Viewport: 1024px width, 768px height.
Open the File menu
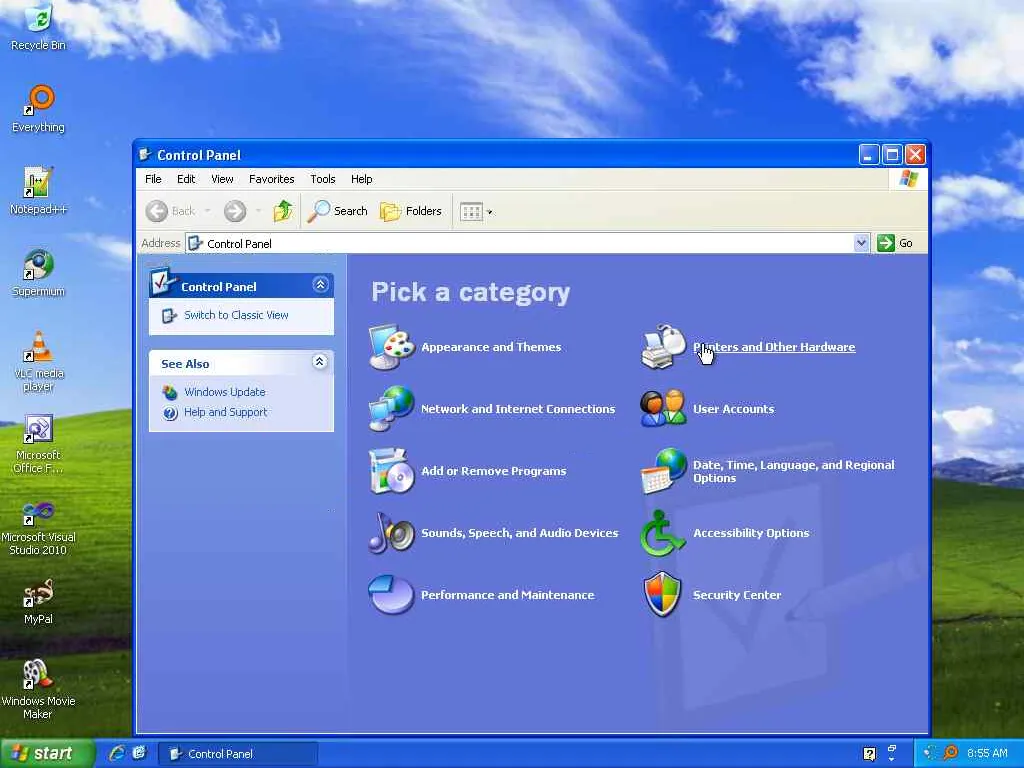pos(153,179)
